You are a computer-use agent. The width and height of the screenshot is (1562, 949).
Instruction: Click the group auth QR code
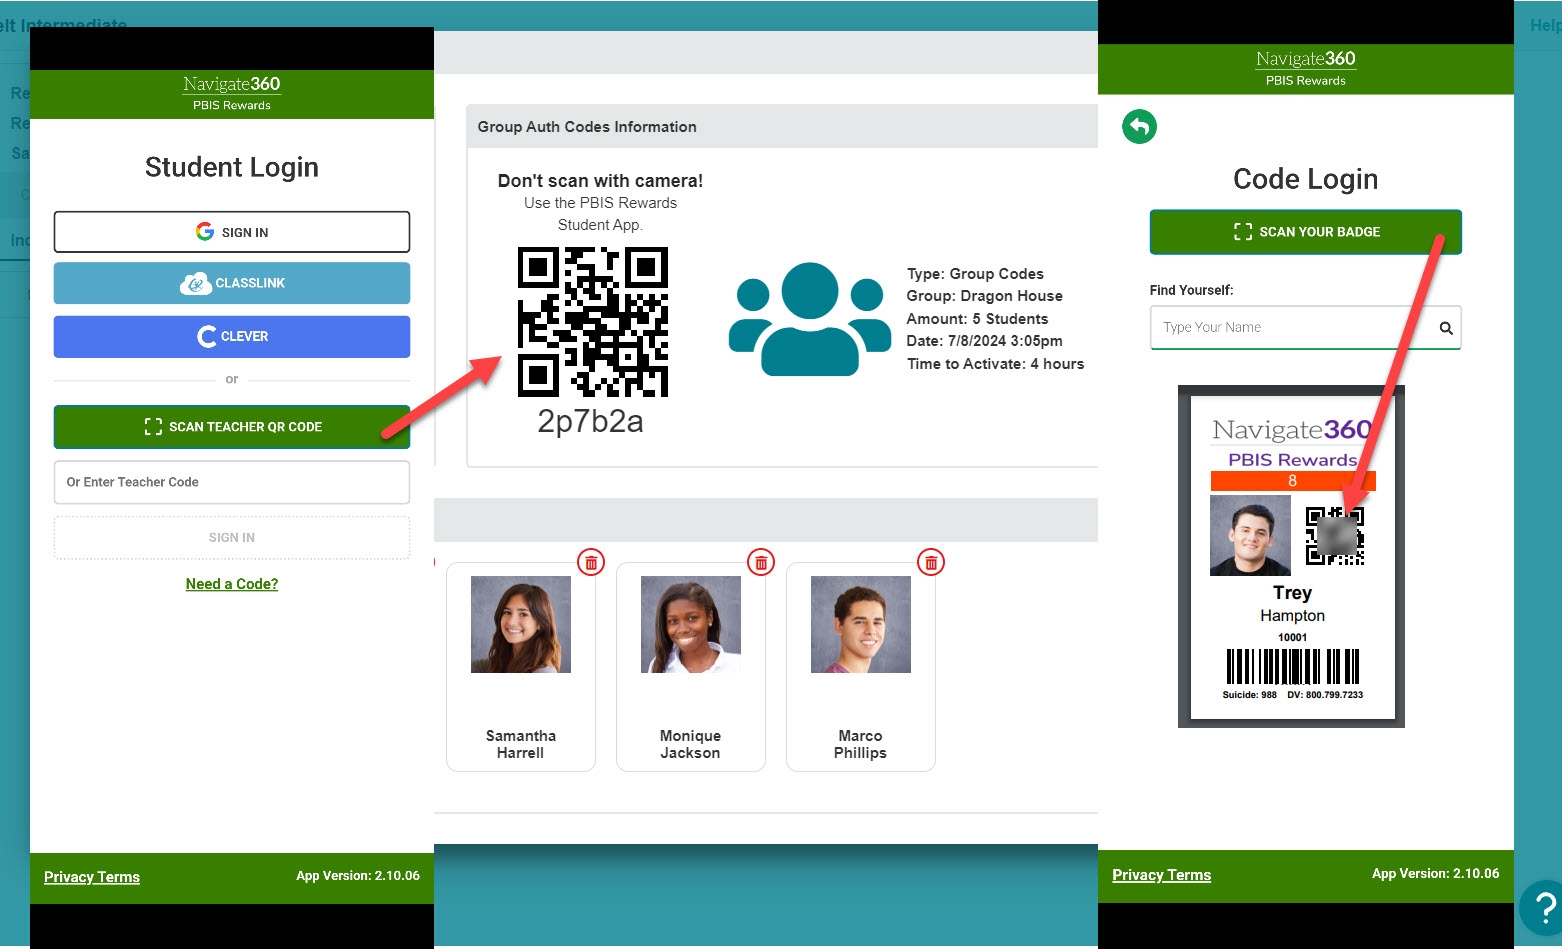pyautogui.click(x=592, y=322)
